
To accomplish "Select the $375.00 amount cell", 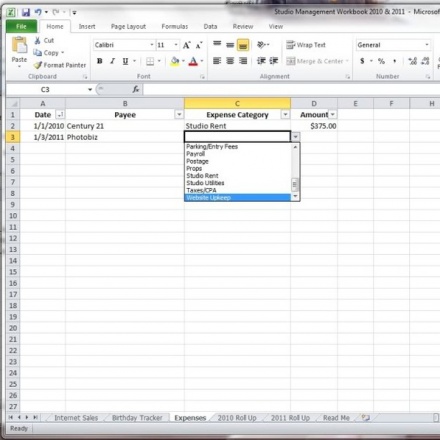I will point(314,126).
